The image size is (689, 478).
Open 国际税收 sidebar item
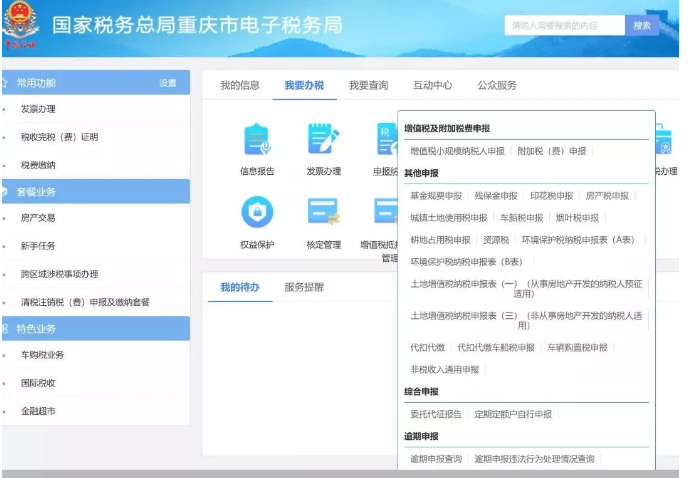click(38, 383)
